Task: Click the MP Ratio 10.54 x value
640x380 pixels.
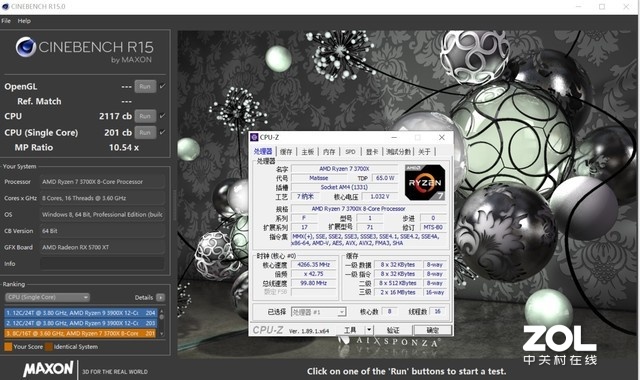Action: (124, 148)
